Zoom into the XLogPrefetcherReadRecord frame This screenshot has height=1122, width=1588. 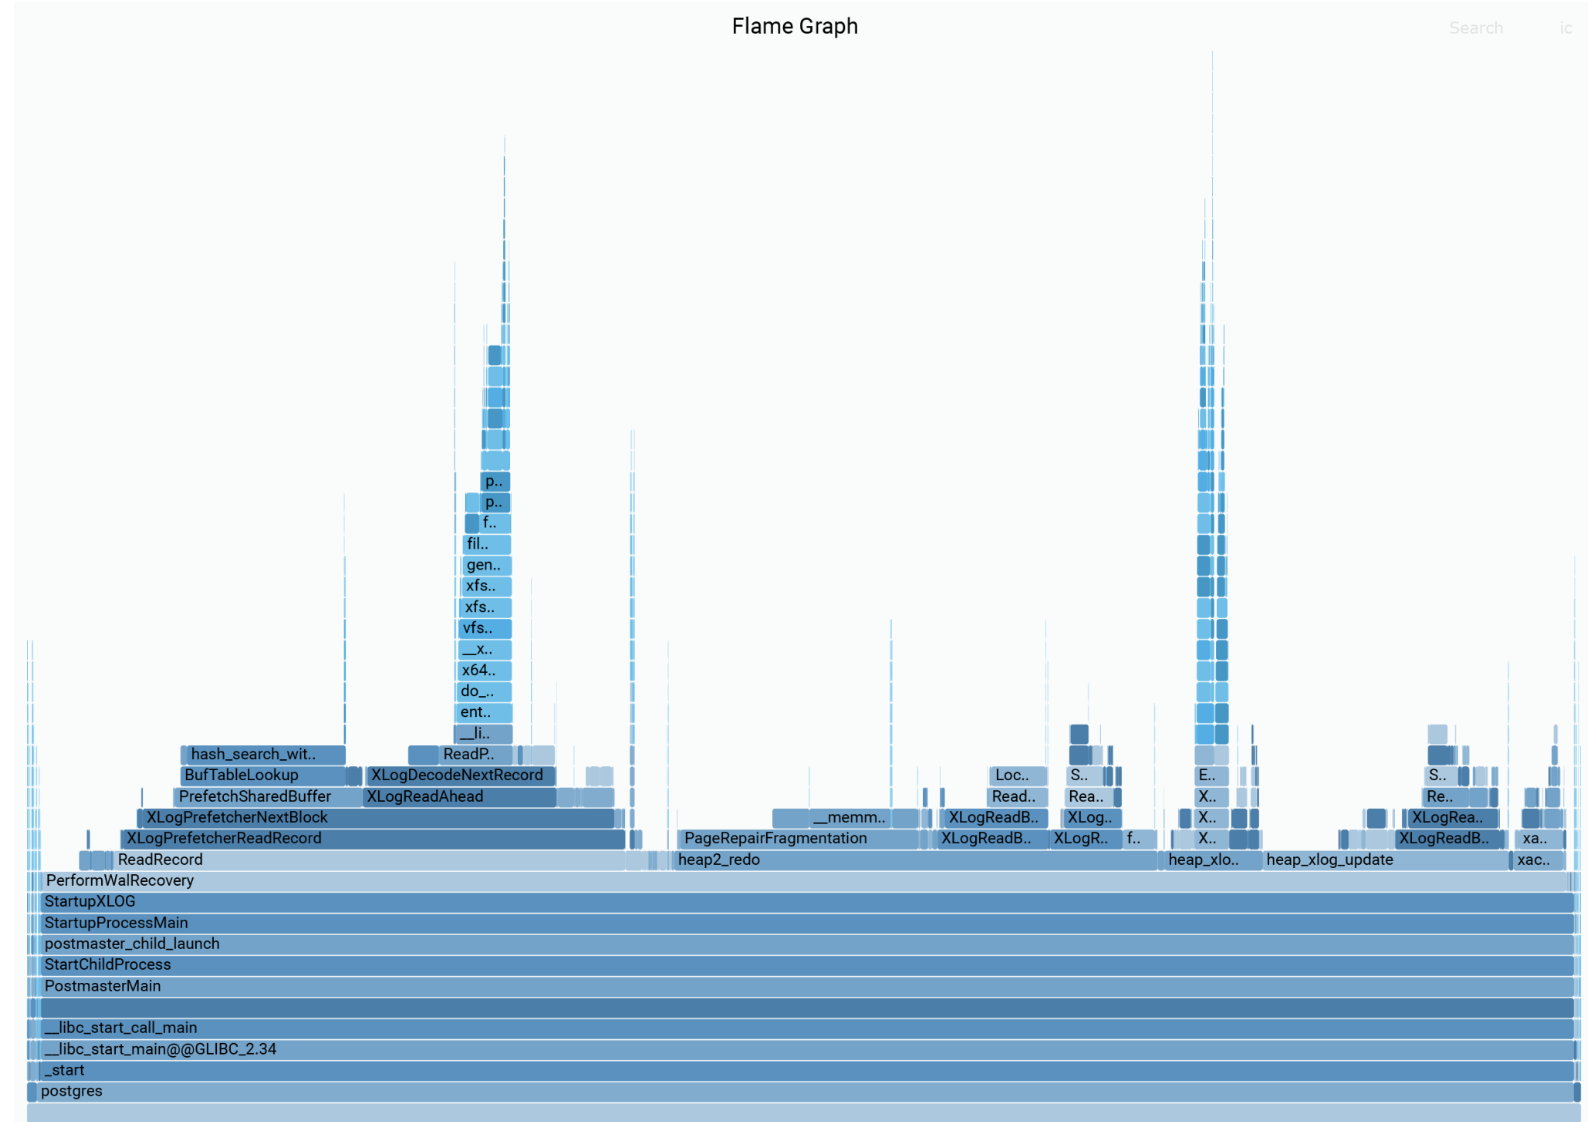click(x=373, y=839)
